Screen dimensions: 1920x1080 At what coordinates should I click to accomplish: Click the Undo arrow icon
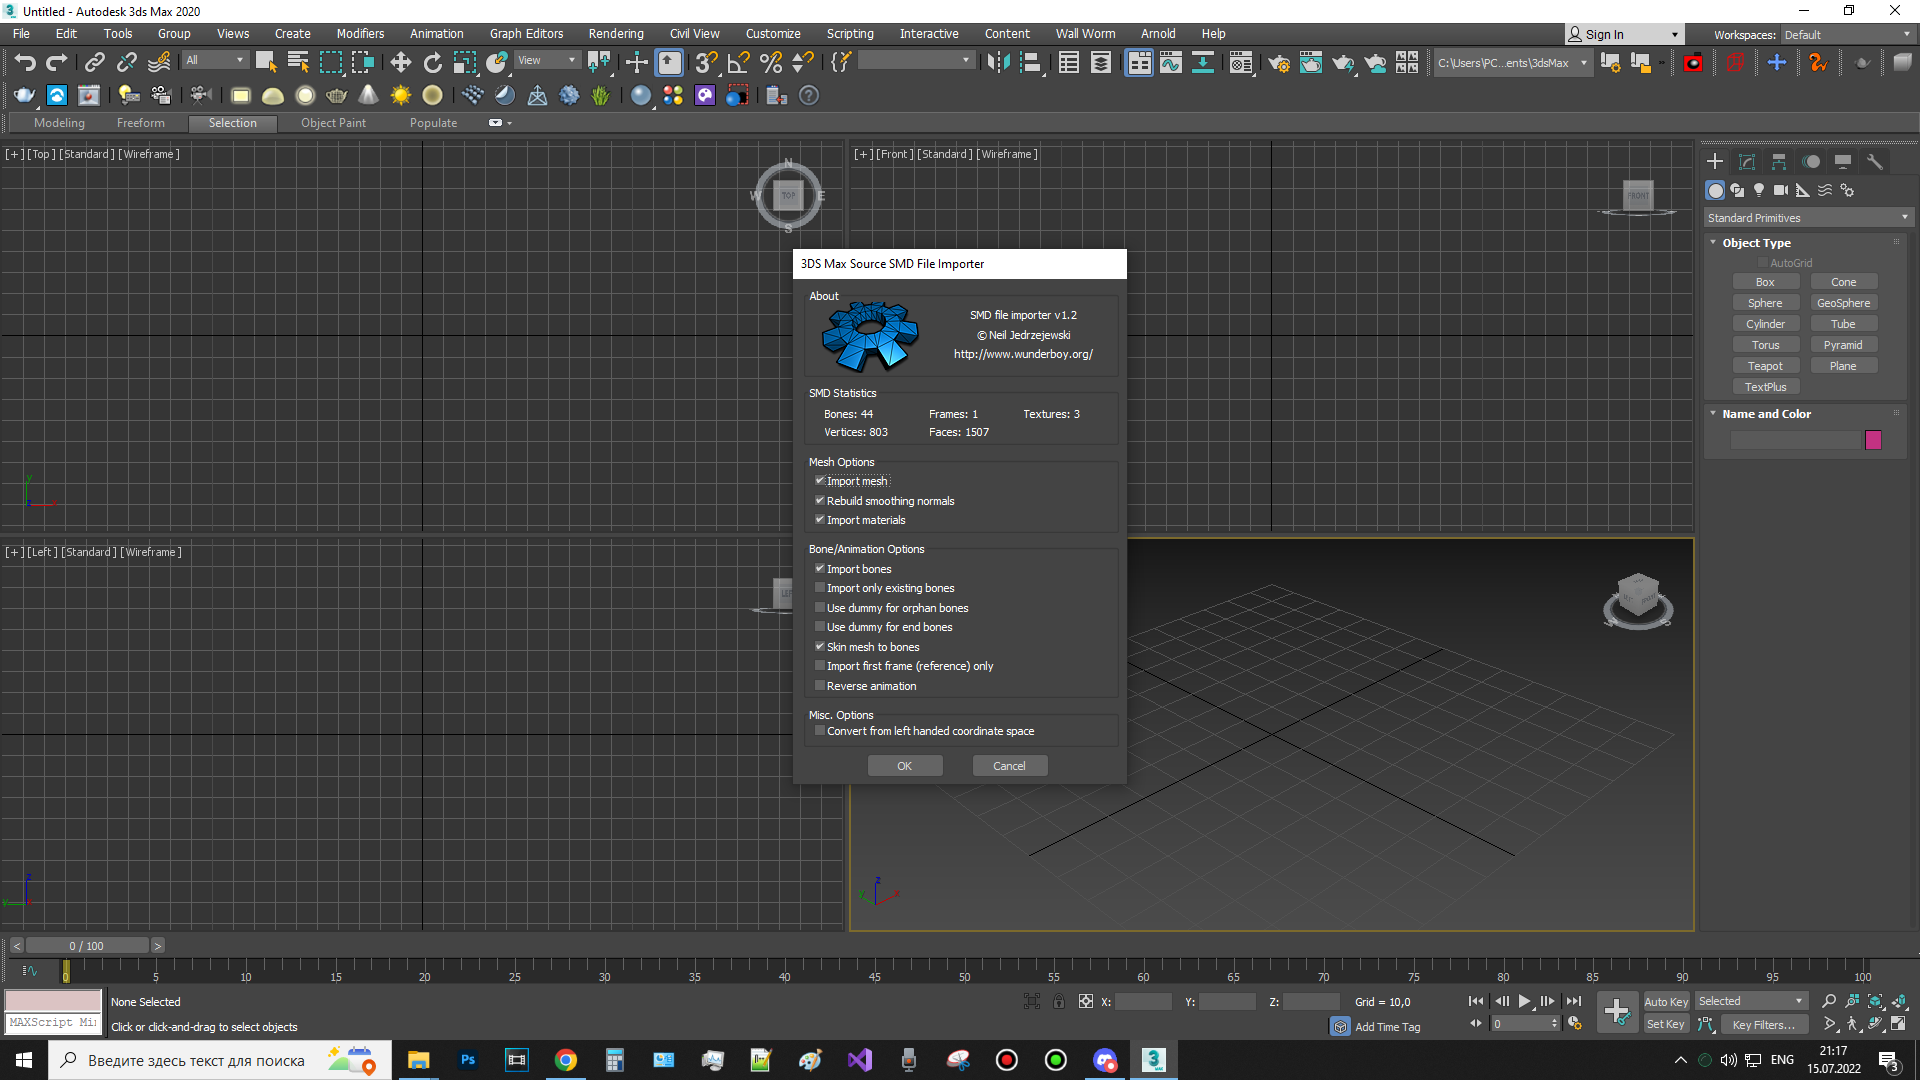25,63
